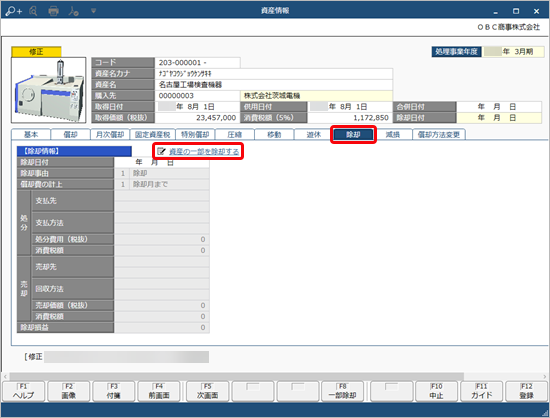
Task: Click the horizontal scrollbar's left arrow
Action: point(5,377)
